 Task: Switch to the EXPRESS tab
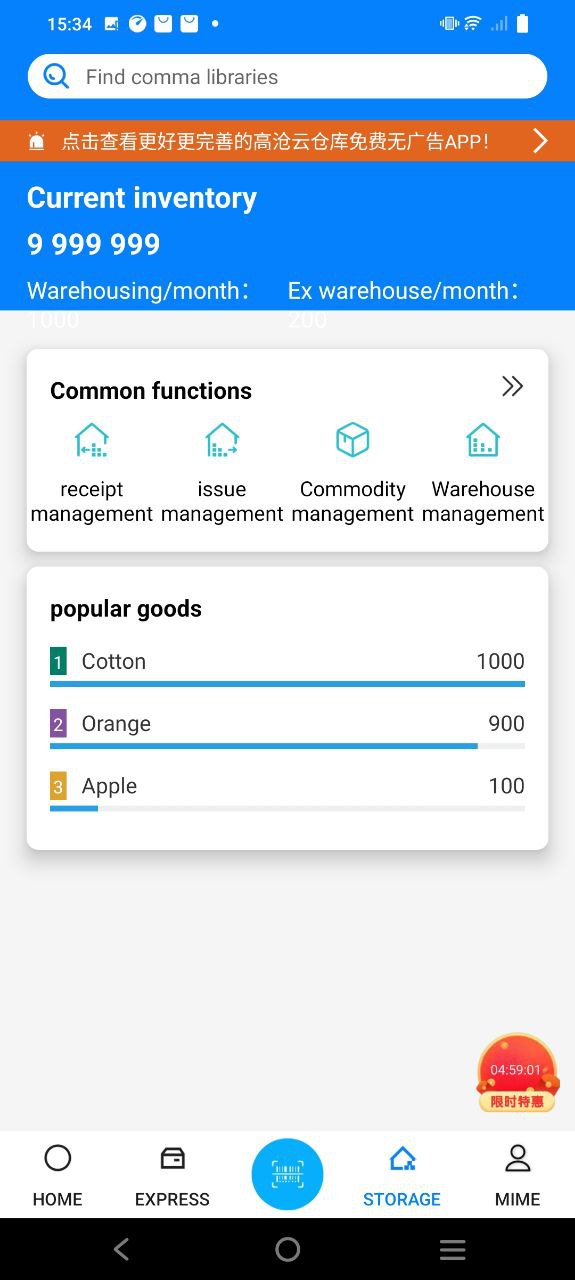coord(172,1175)
